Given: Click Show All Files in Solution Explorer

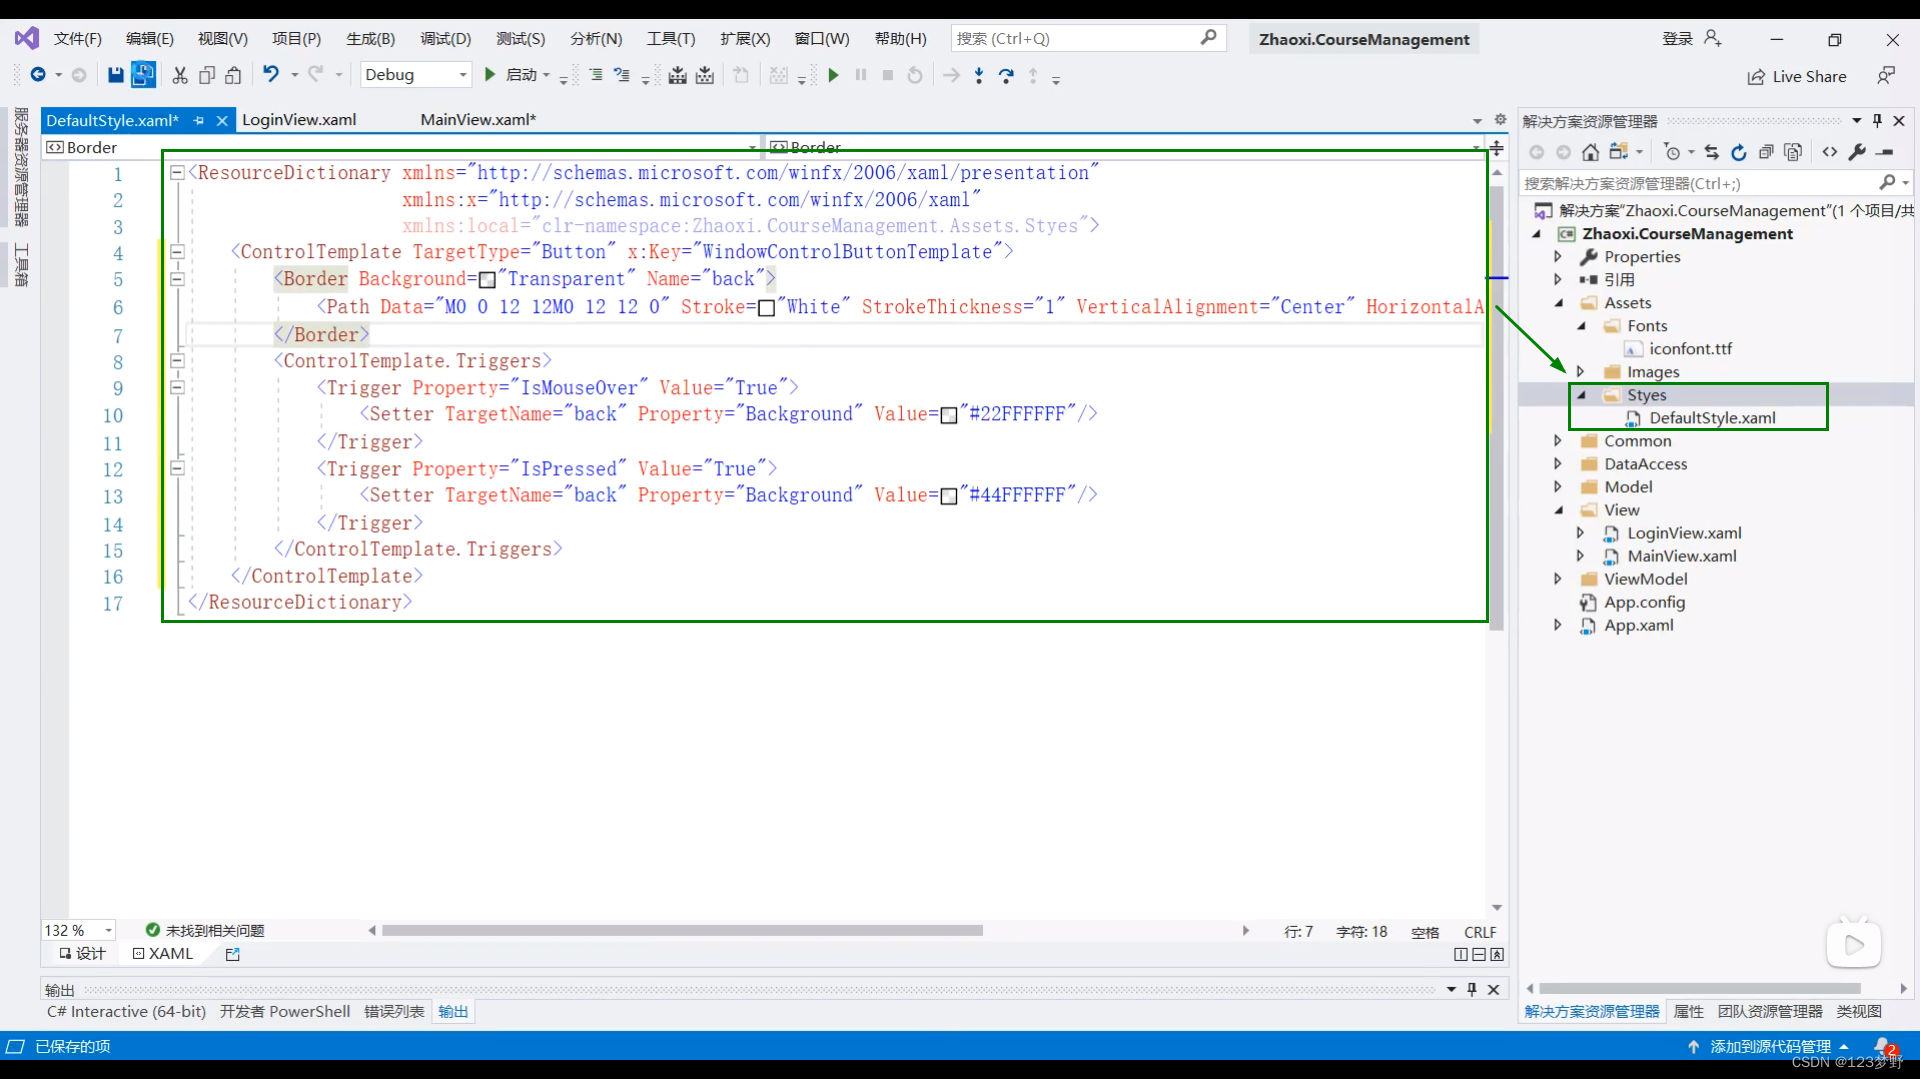Looking at the screenshot, I should pos(1793,152).
